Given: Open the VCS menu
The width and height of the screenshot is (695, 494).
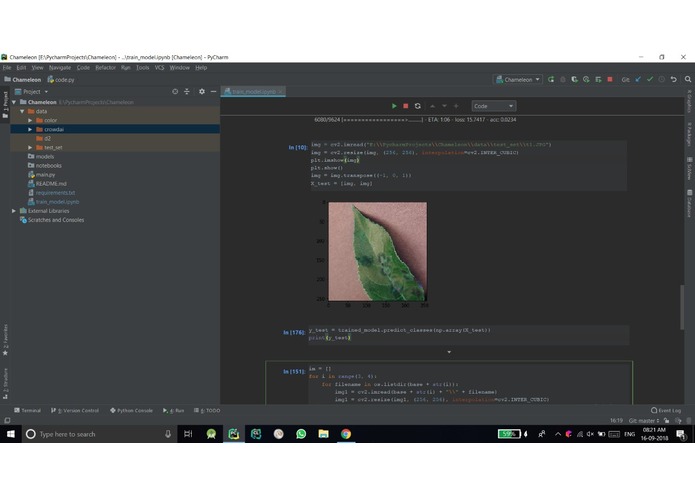Looking at the screenshot, I should [x=160, y=68].
